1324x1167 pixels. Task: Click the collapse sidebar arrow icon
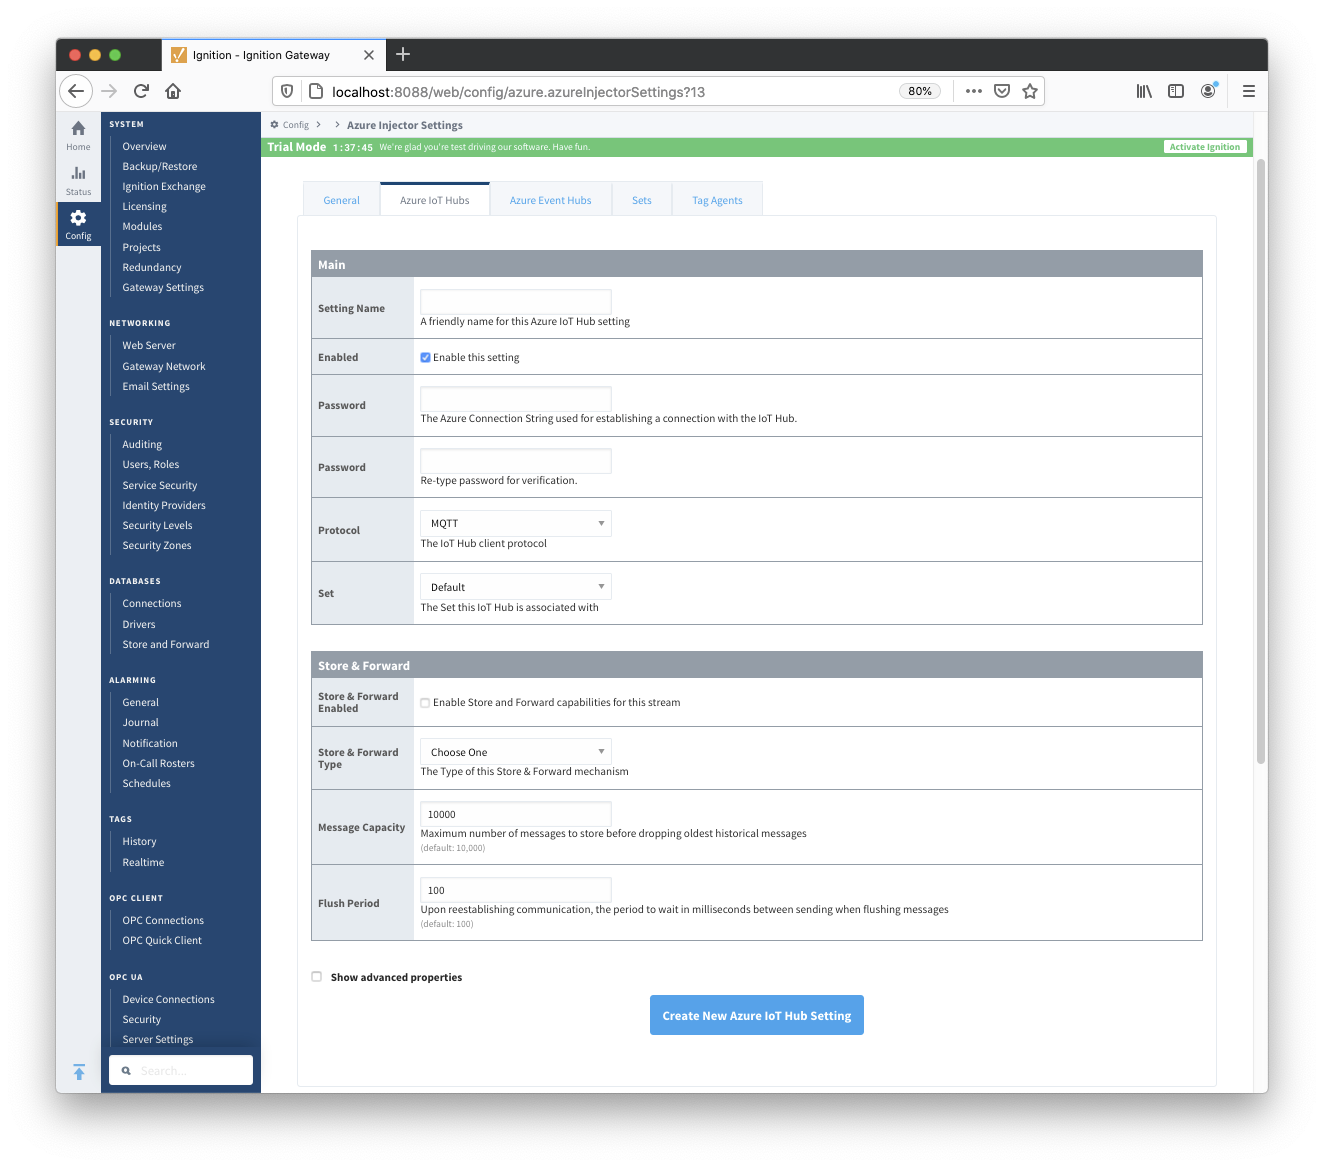coord(79,1072)
